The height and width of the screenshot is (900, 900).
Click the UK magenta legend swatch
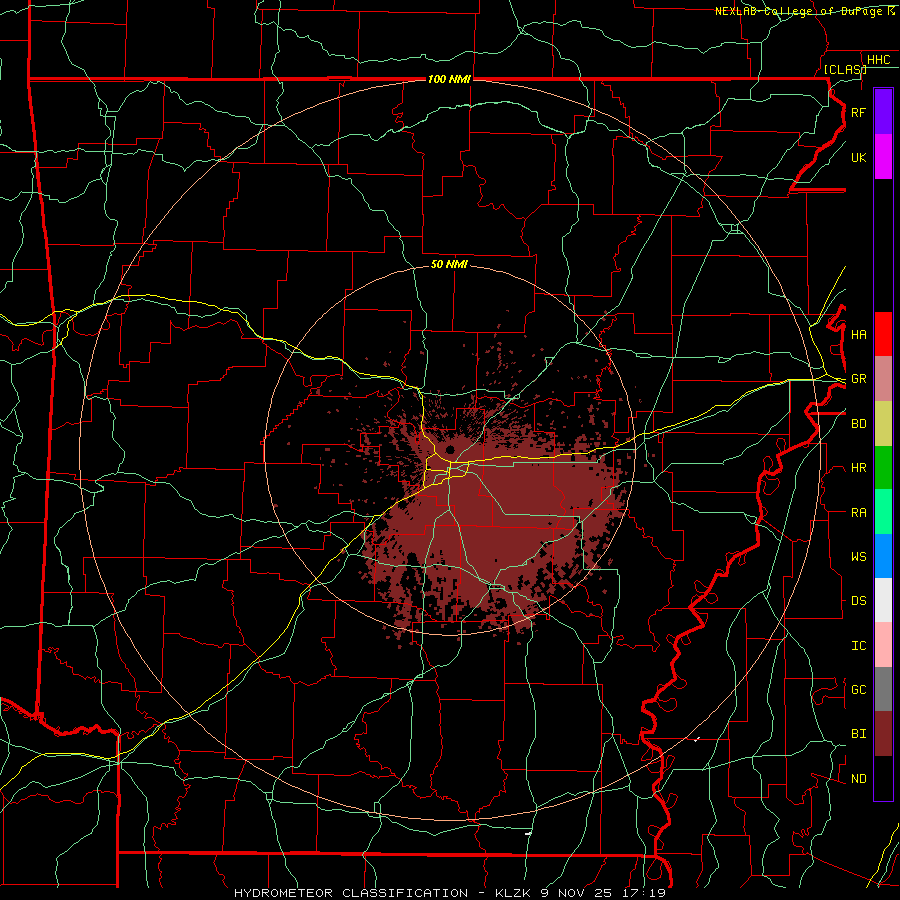pyautogui.click(x=883, y=157)
